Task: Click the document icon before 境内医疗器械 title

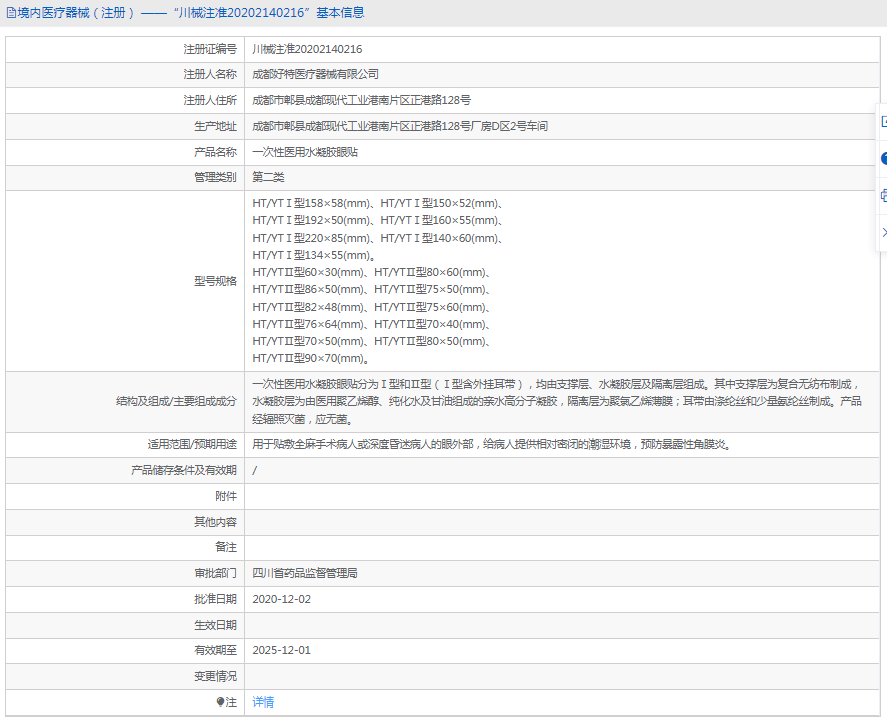Action: [11, 13]
